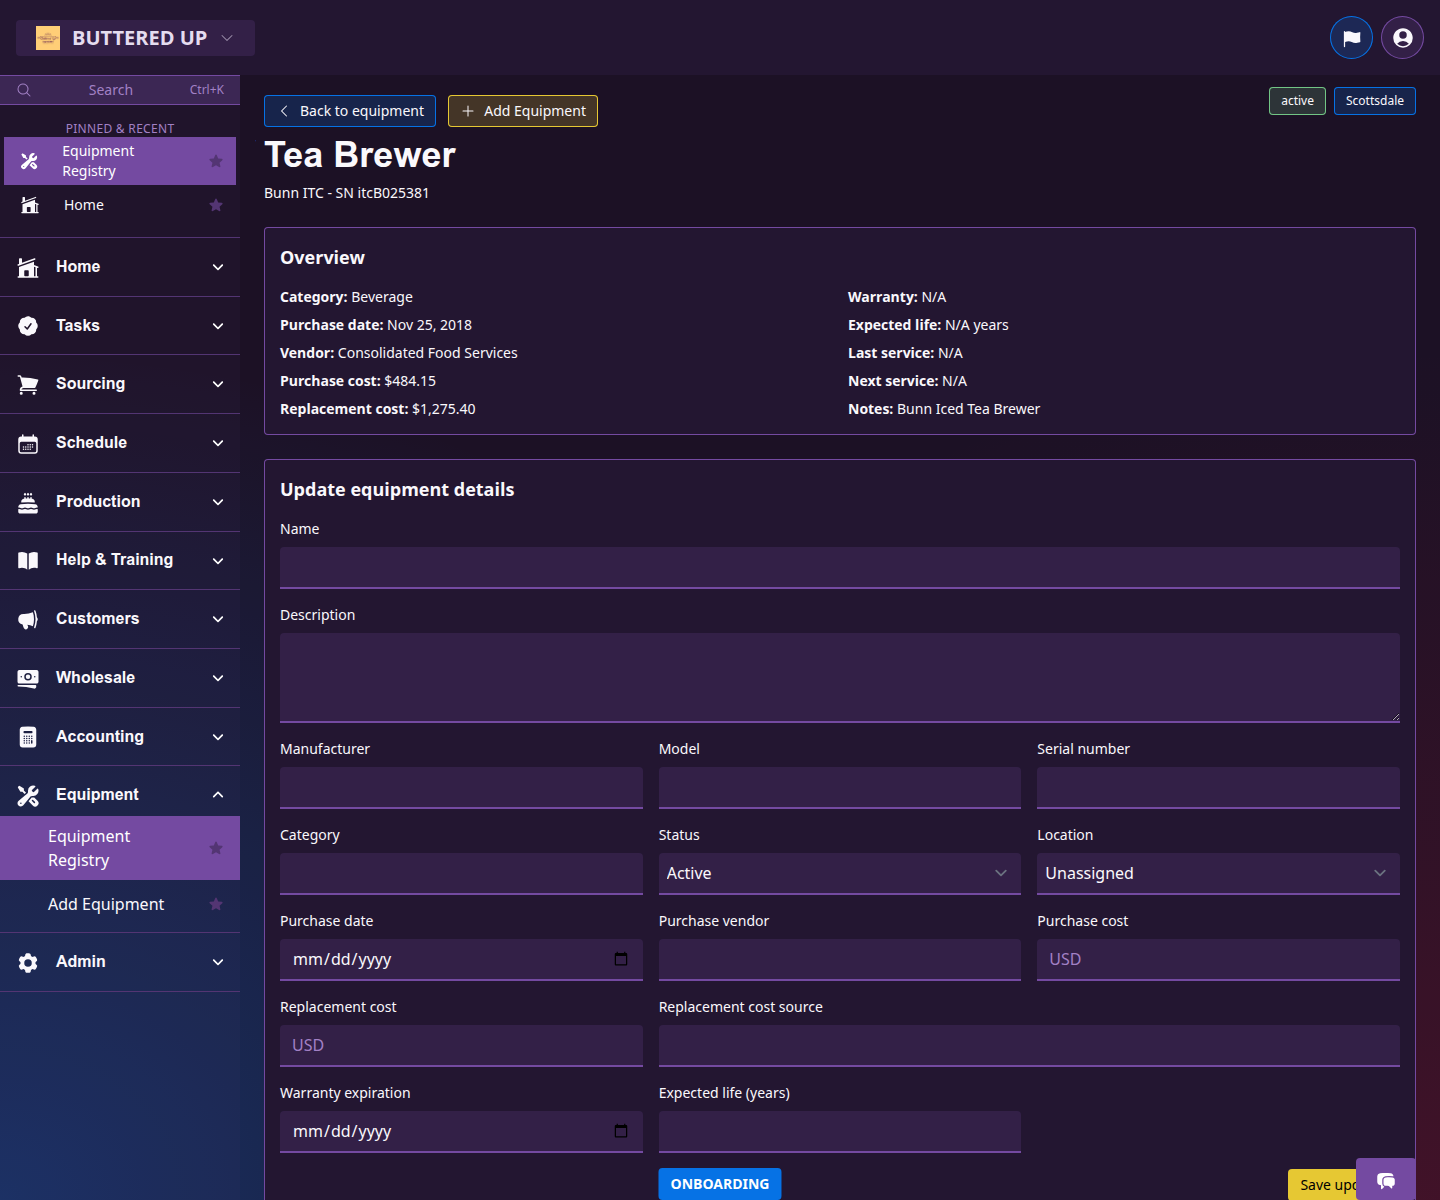Open the chat bubble in bottom corner
Viewport: 1440px width, 1200px height.
click(x=1386, y=1182)
